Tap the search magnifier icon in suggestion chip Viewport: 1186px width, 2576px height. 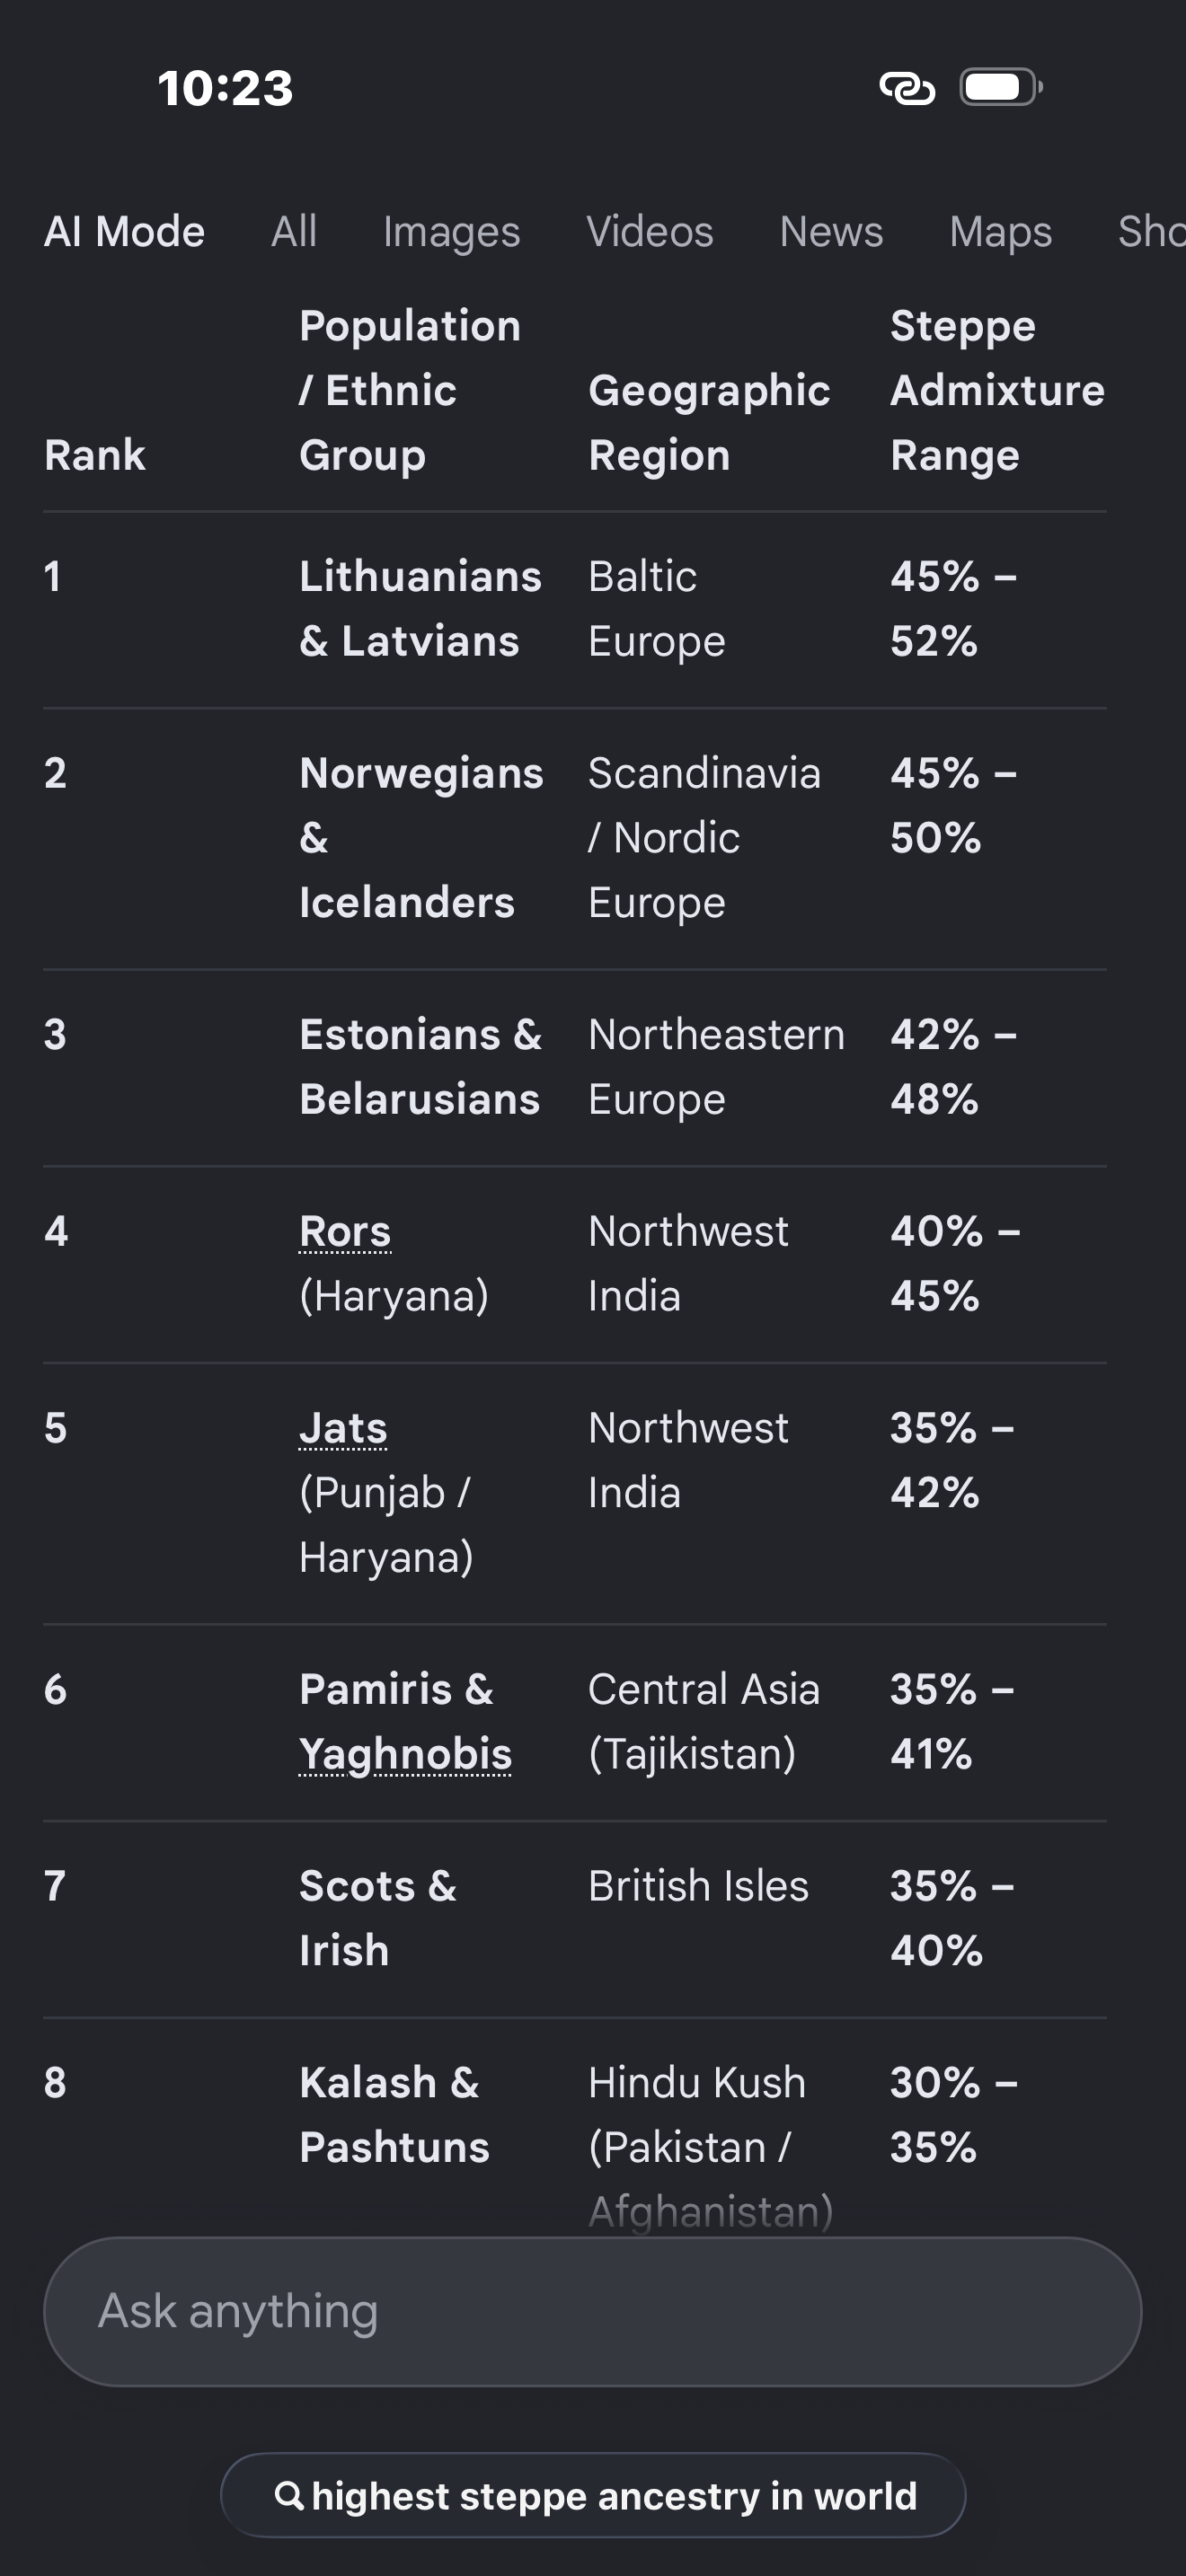[x=289, y=2495]
